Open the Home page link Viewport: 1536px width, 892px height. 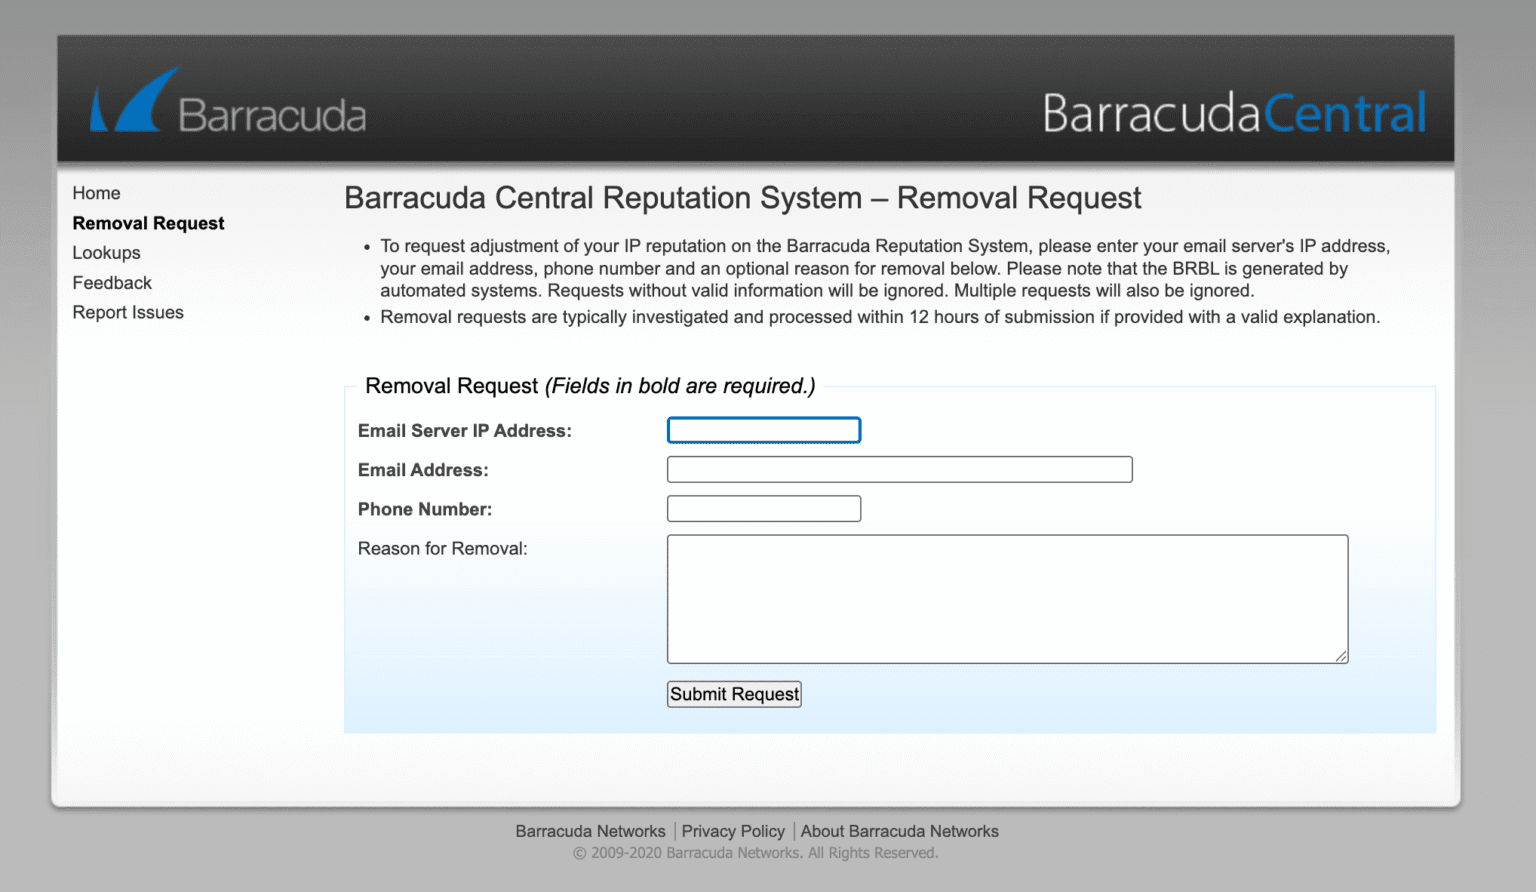96,192
